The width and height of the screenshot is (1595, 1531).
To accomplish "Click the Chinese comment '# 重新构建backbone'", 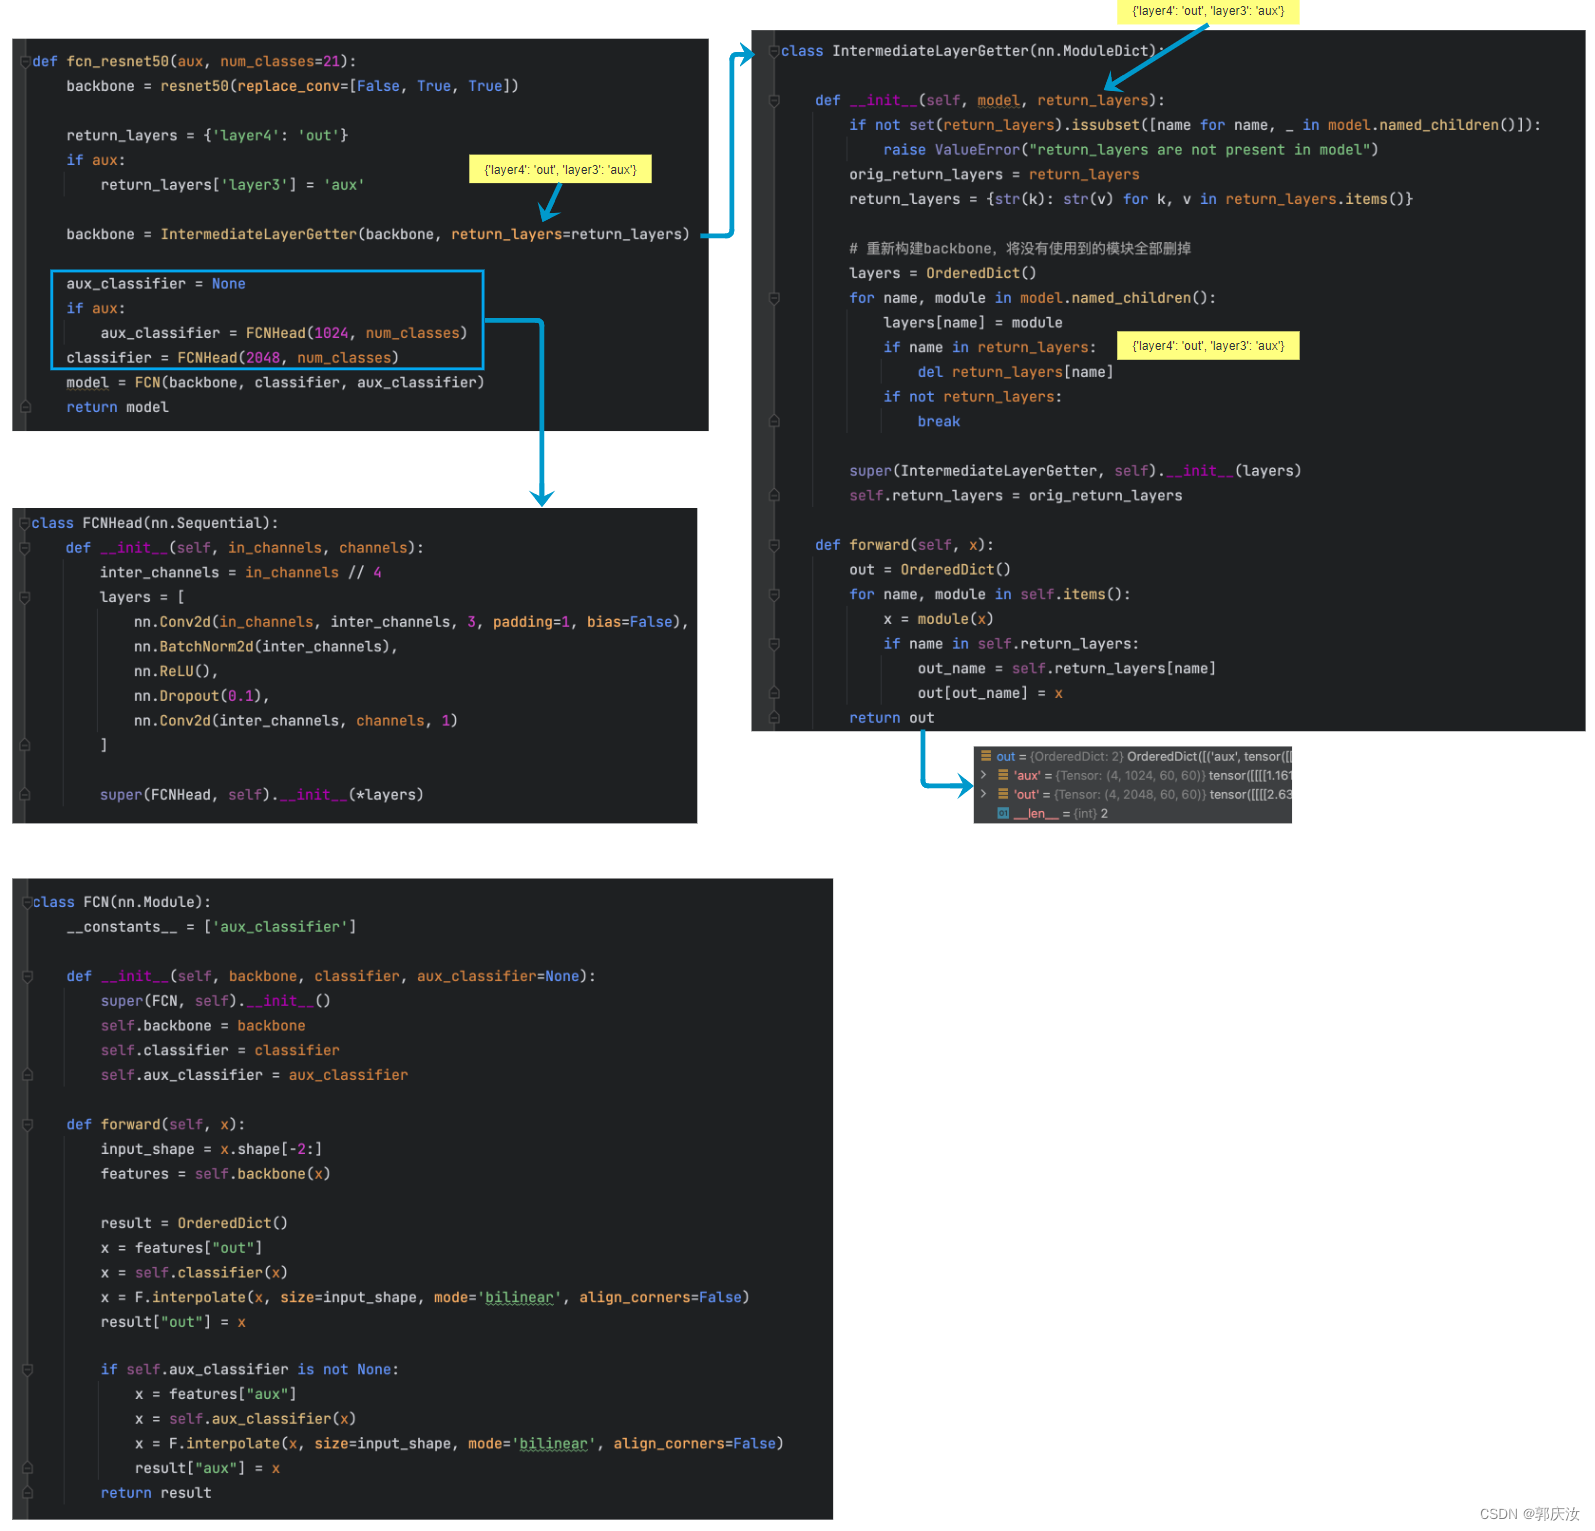I will coord(1020,248).
